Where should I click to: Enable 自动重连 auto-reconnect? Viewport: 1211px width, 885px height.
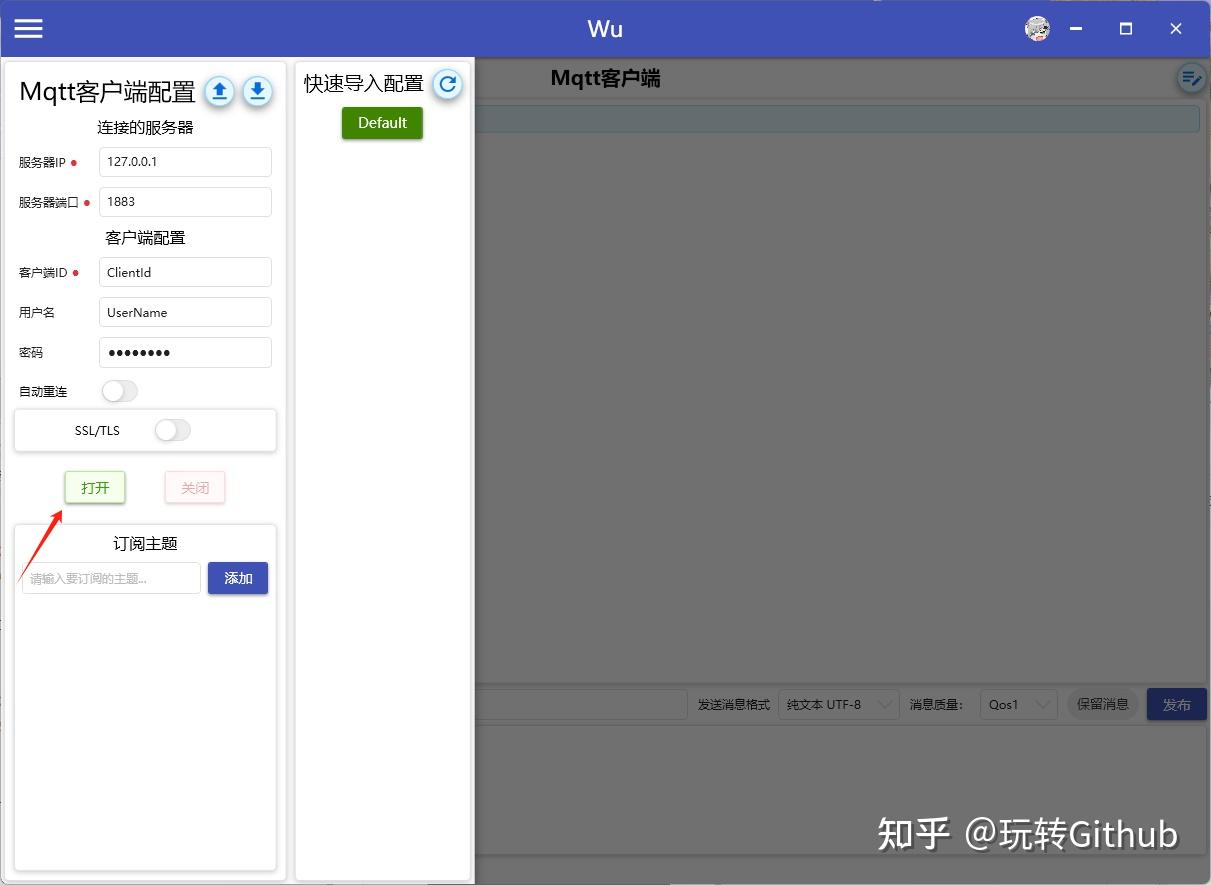pos(119,391)
